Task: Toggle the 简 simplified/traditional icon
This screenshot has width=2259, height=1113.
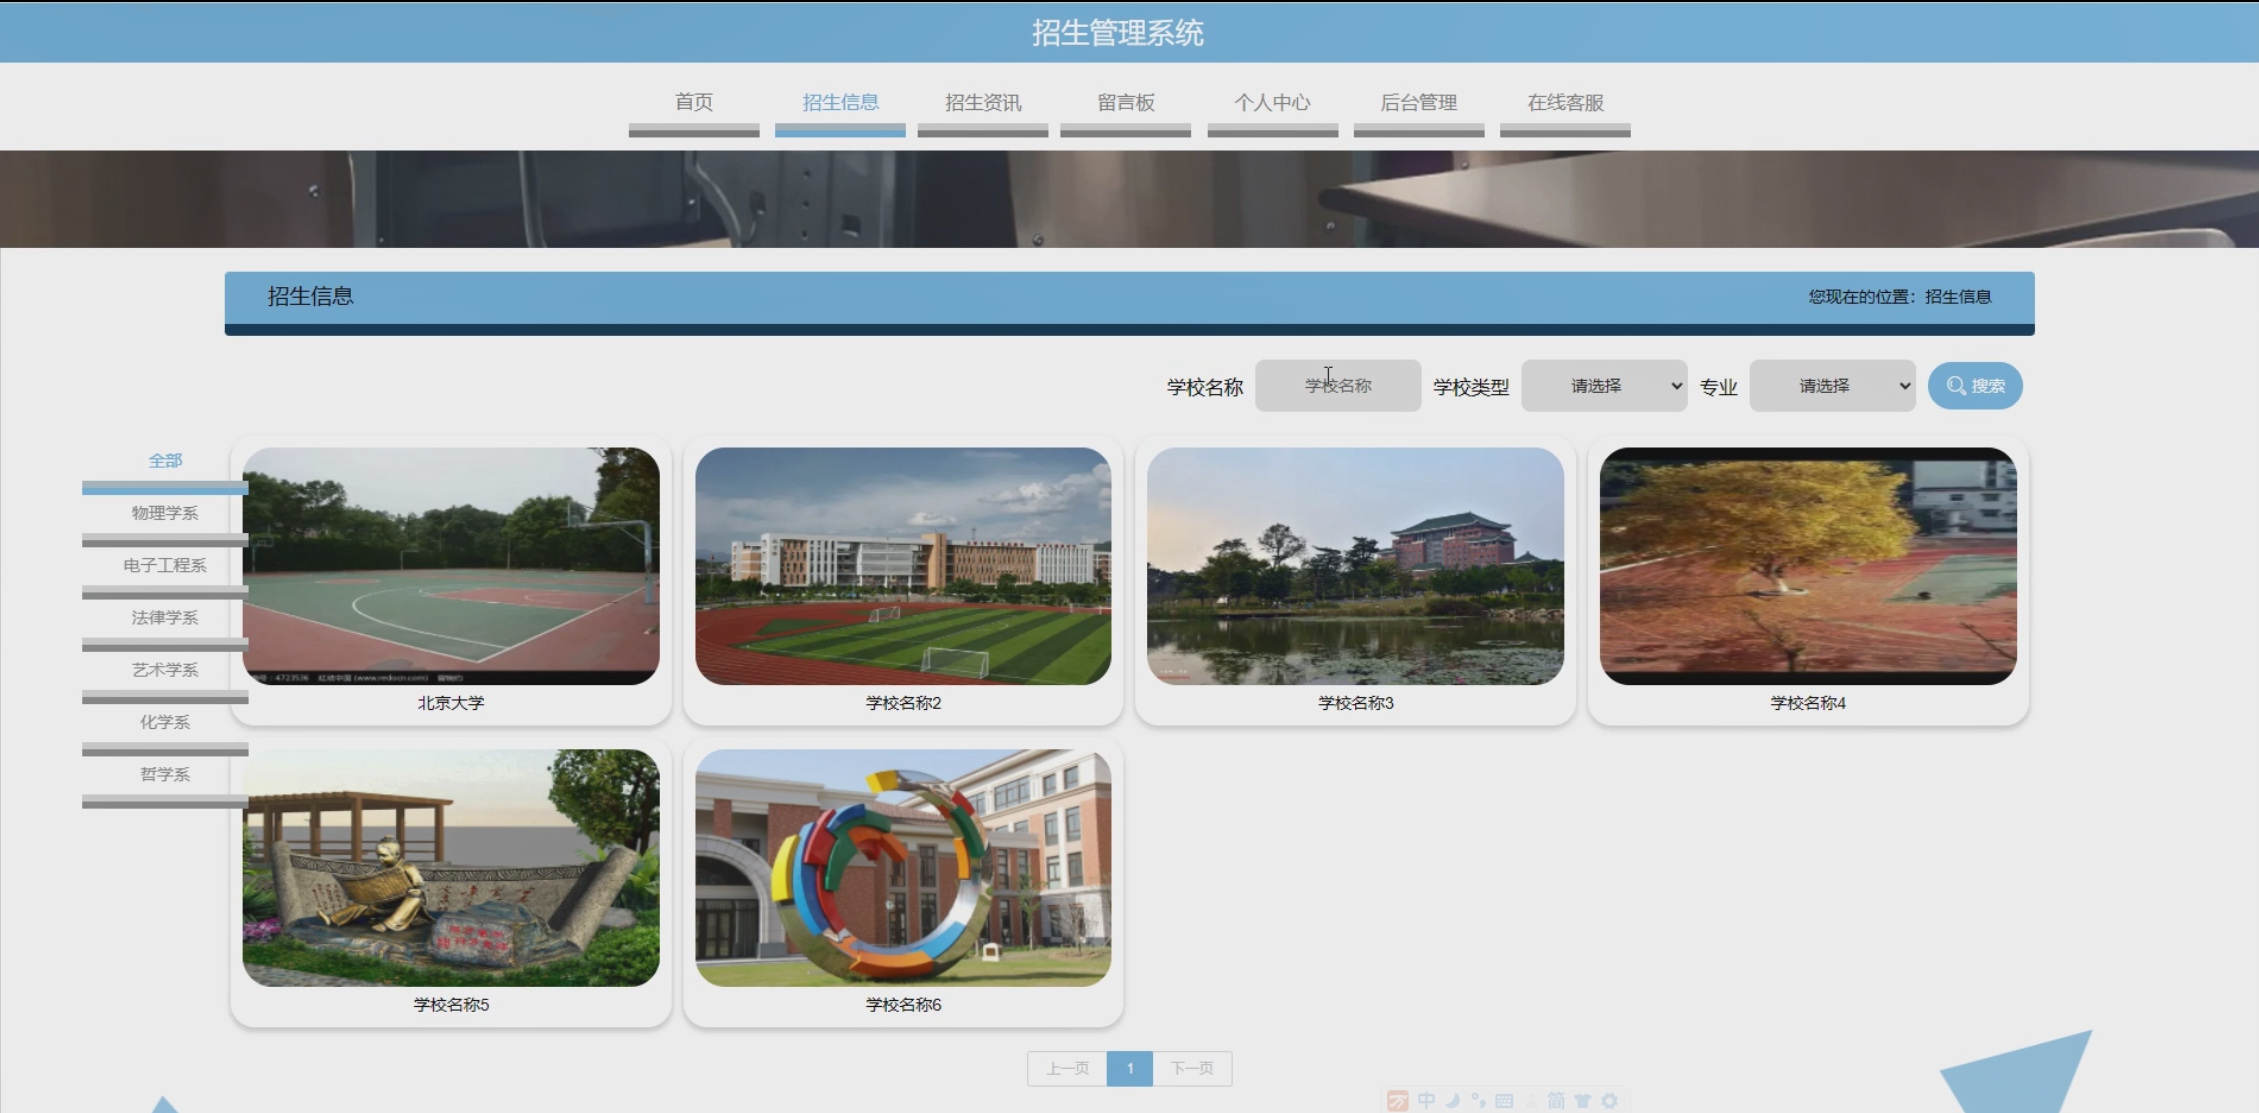Action: 1556,1101
